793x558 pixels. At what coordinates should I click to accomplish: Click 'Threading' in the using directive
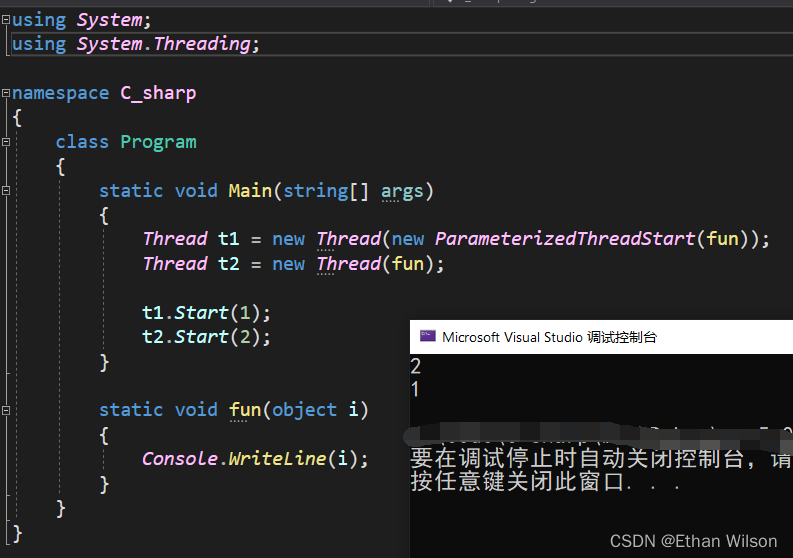pyautogui.click(x=202, y=44)
